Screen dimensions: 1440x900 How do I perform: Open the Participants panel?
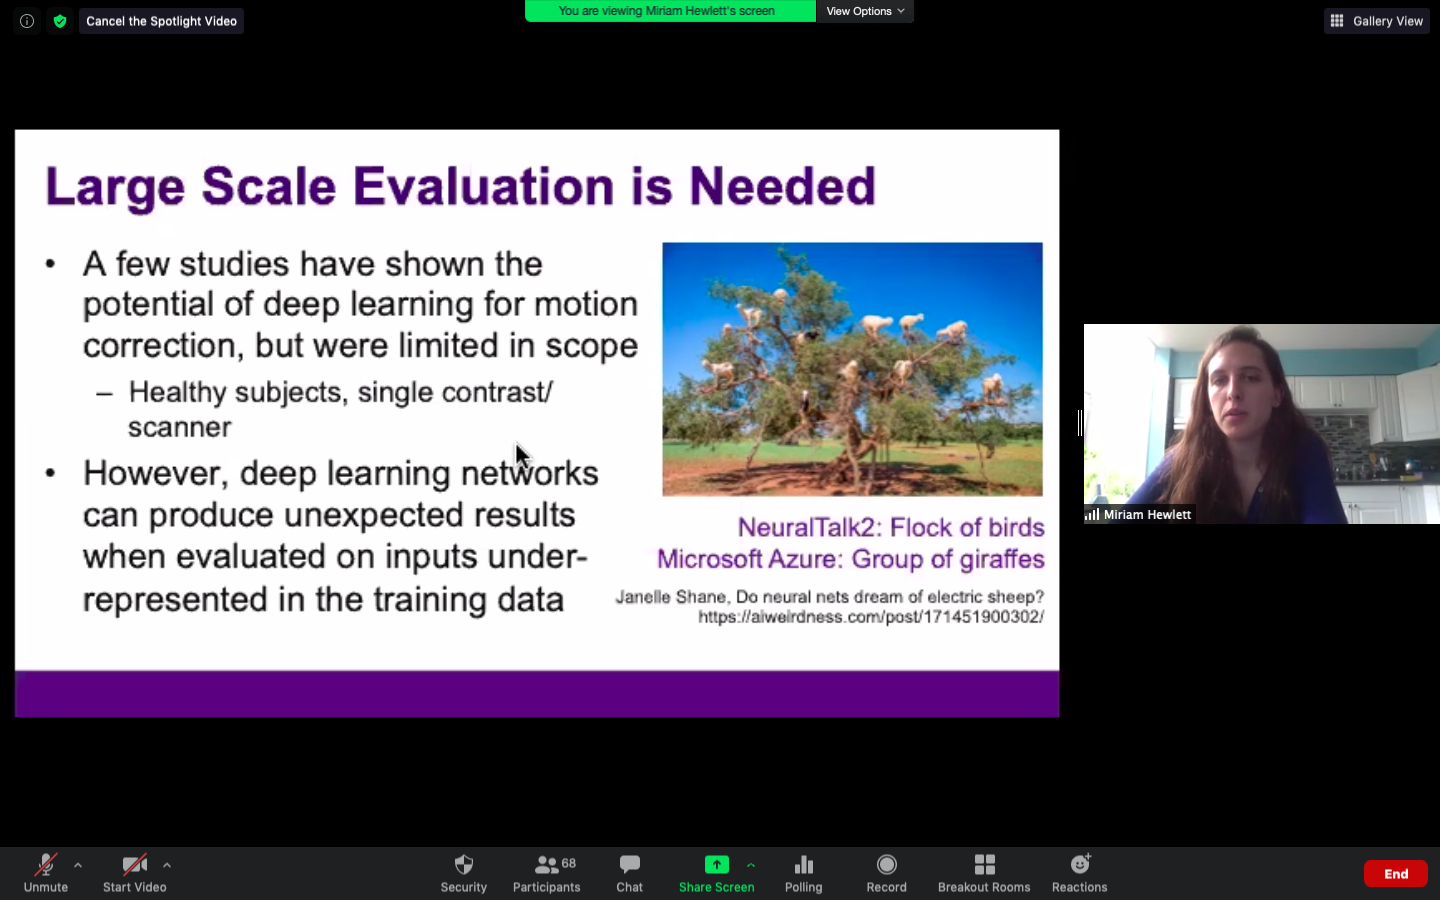[x=546, y=872]
